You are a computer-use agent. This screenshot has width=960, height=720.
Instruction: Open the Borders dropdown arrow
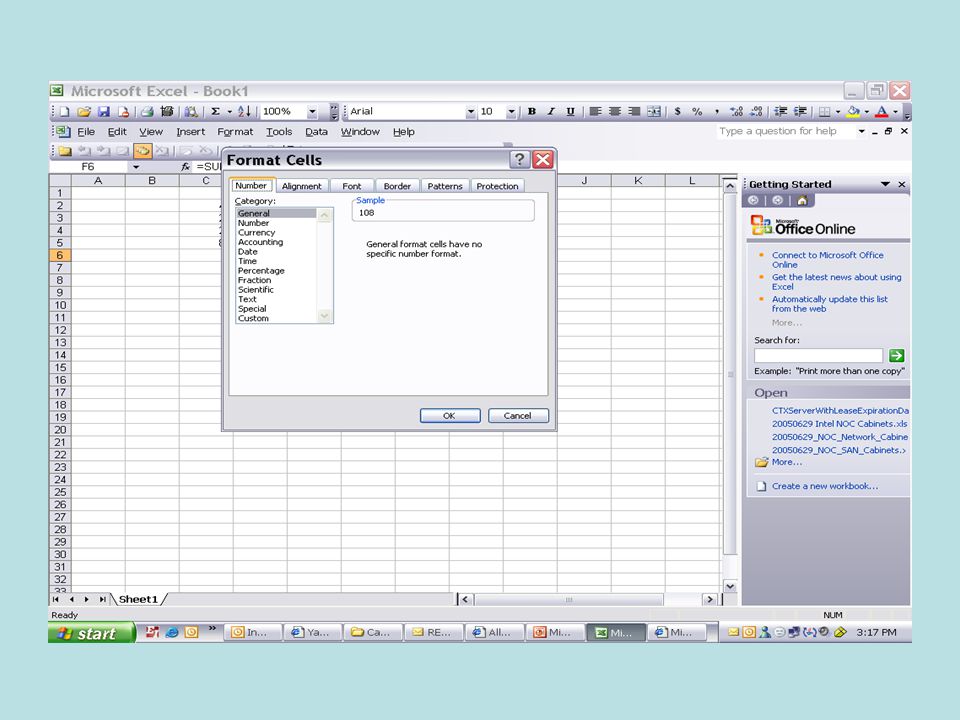[838, 111]
